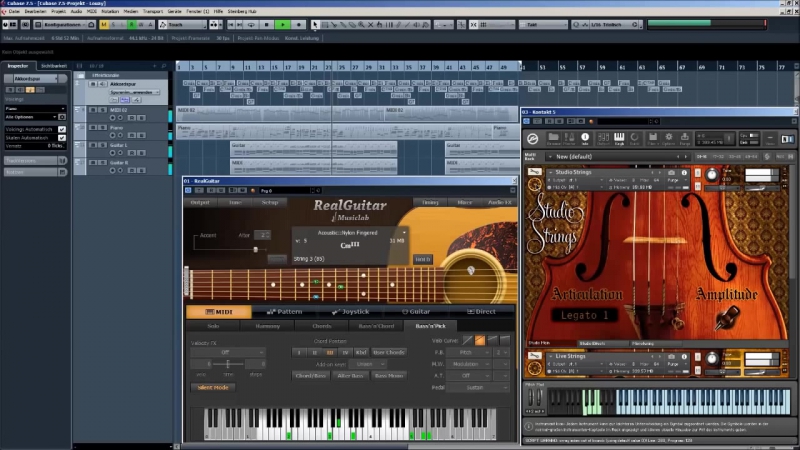Toggle RealGuitar Silent Mode

(x=213, y=387)
